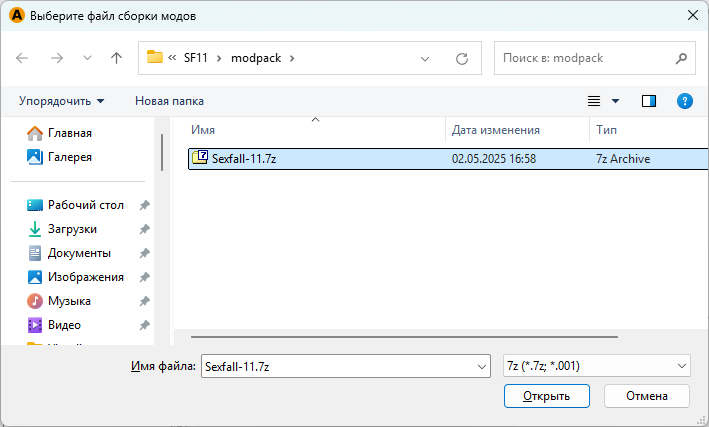This screenshot has height=427, width=709.
Task: Expand the recent locations dropdown
Action: coord(87,58)
